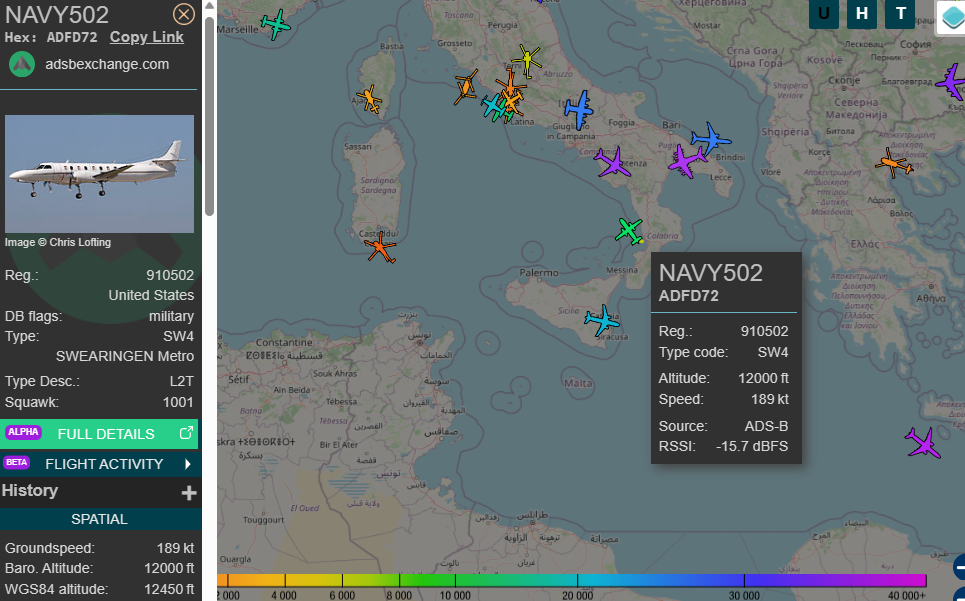Expand the History section with the plus

[189, 492]
